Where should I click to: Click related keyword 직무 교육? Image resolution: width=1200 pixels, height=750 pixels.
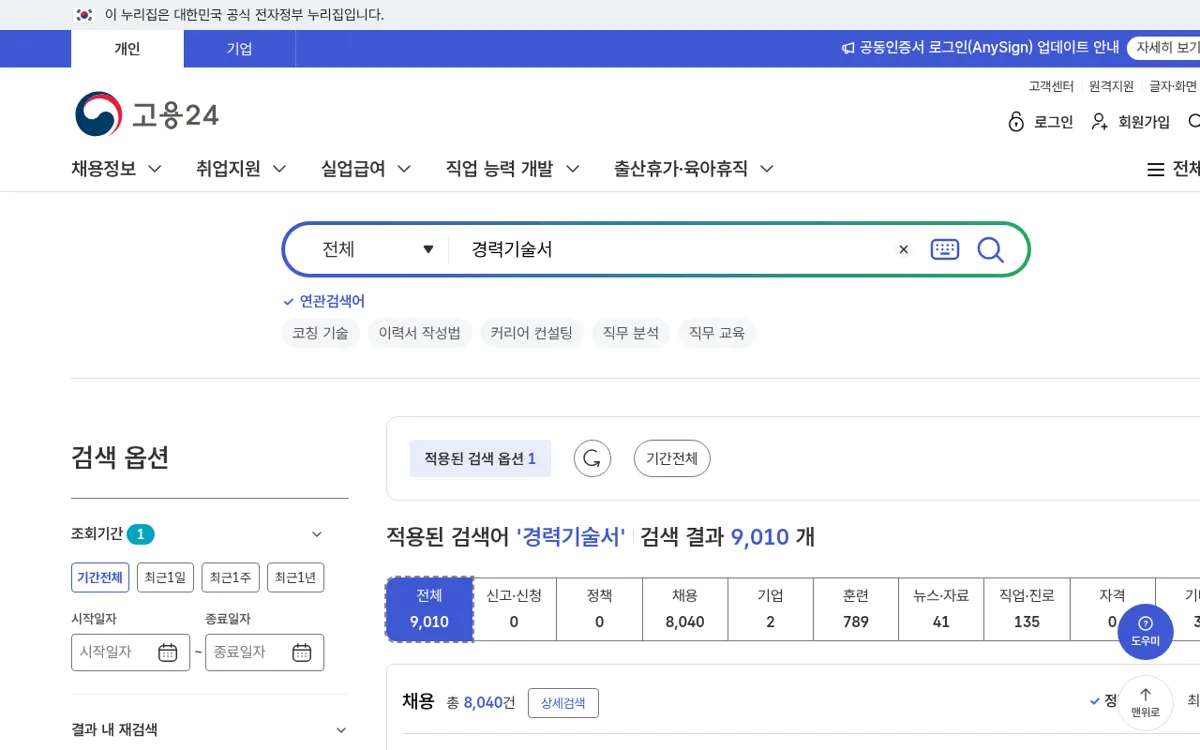[717, 333]
